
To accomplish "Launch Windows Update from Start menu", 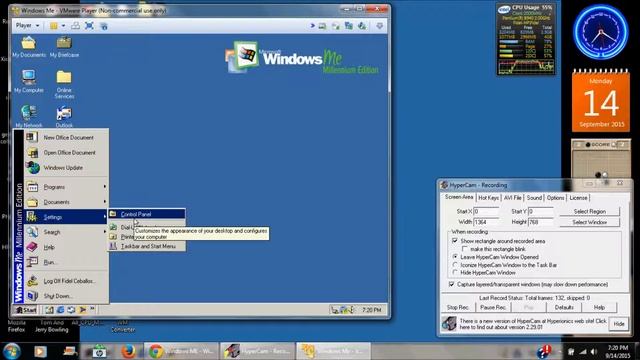I will (66, 168).
